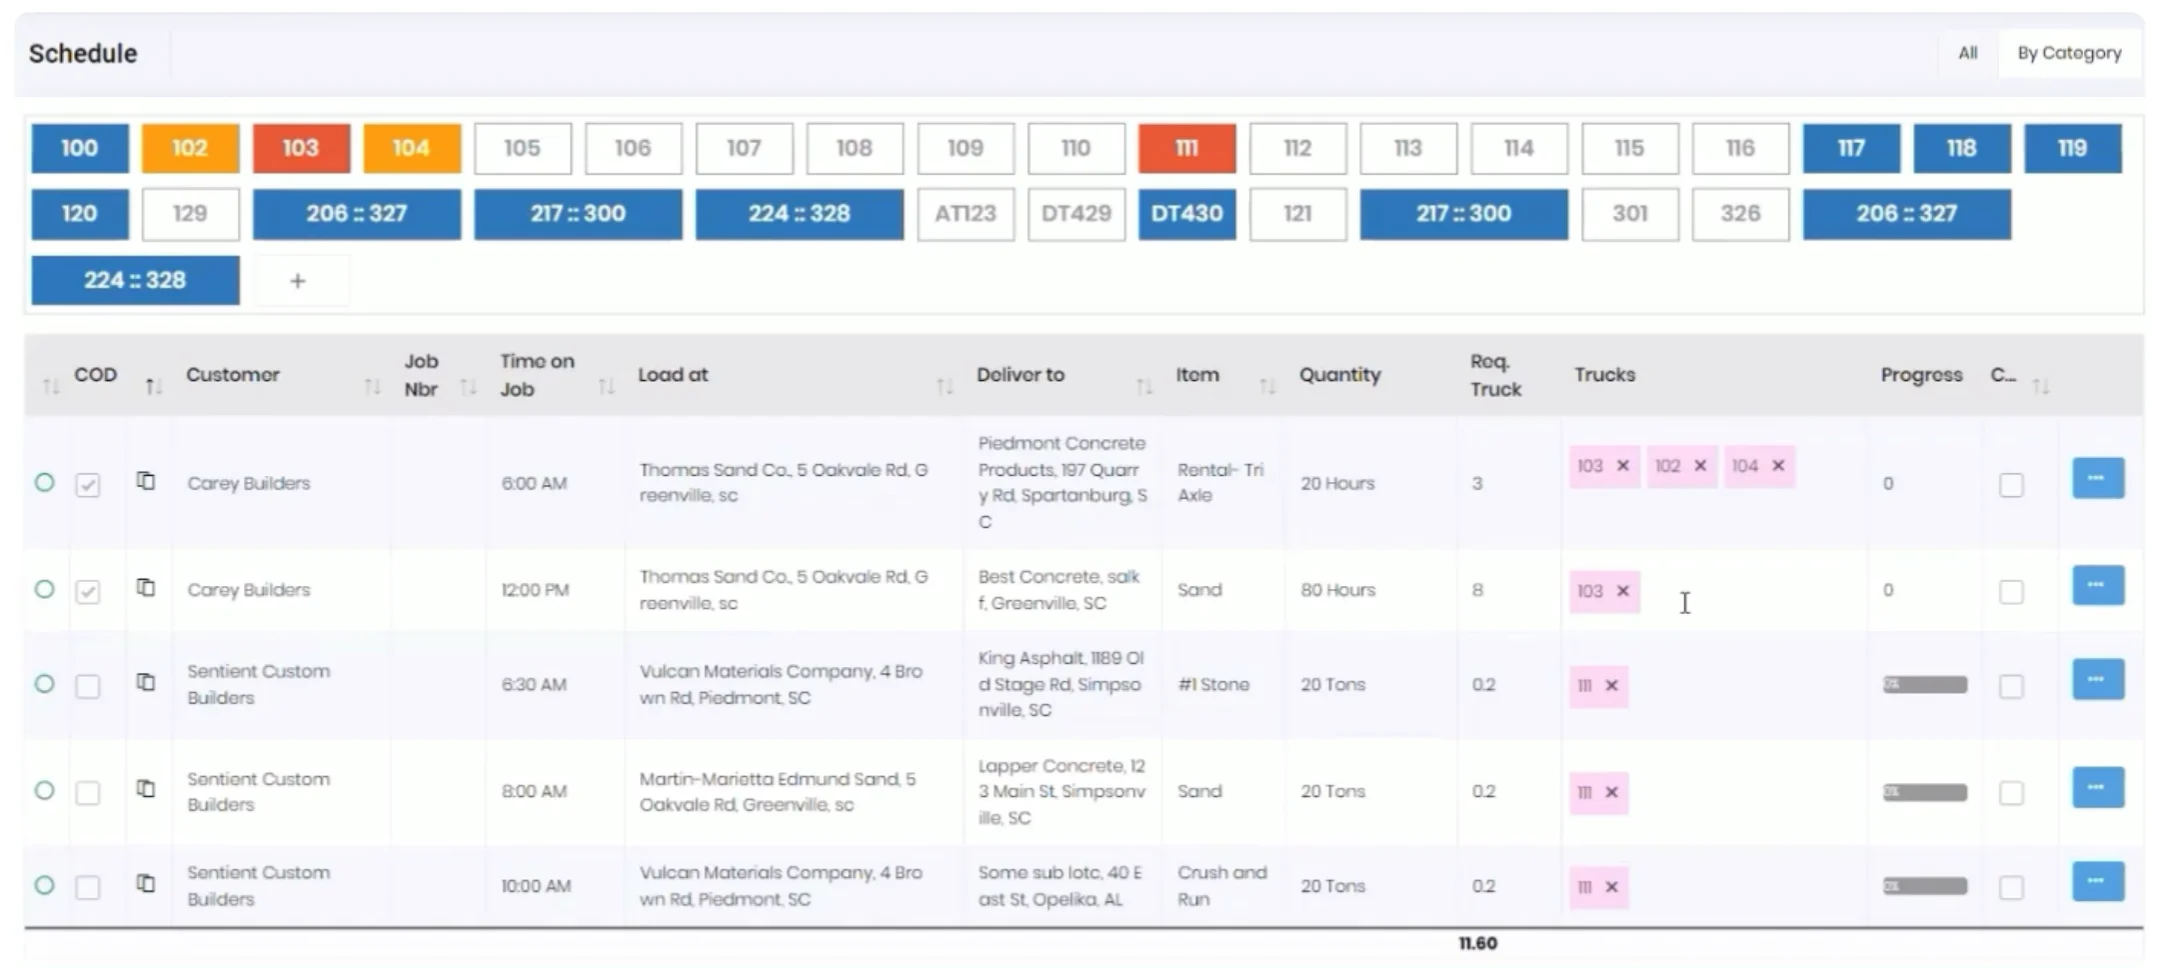
Task: Select truck 111 in the truck list
Action: tap(1187, 147)
